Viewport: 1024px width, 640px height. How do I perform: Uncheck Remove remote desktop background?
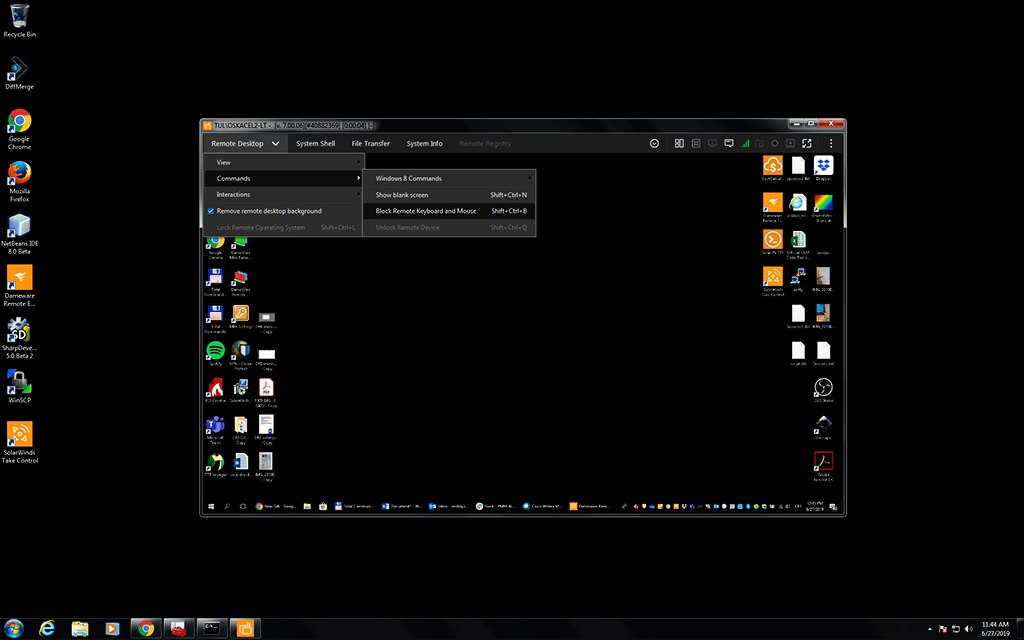[210, 211]
